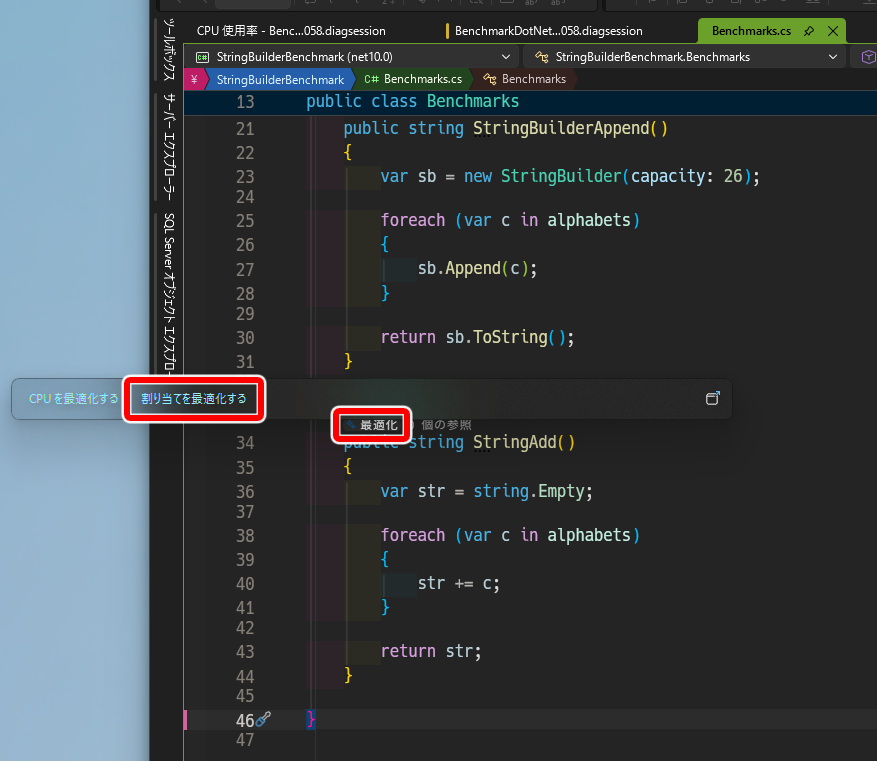Select the StringBuilderBenchmark breadcrumb item
Screen dimensions: 877x761
[x=280, y=79]
